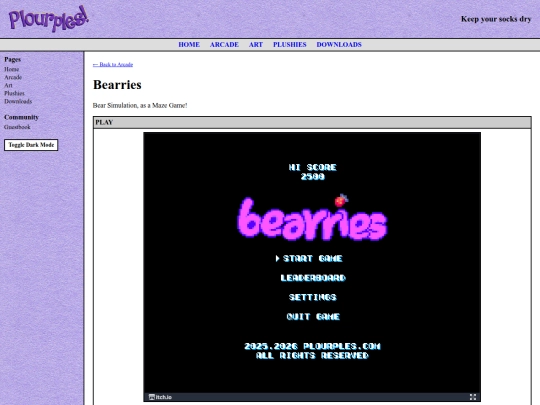Screen dimensions: 540x405
Task: Follow the Back to Arcade link
Action: pyautogui.click(x=113, y=64)
